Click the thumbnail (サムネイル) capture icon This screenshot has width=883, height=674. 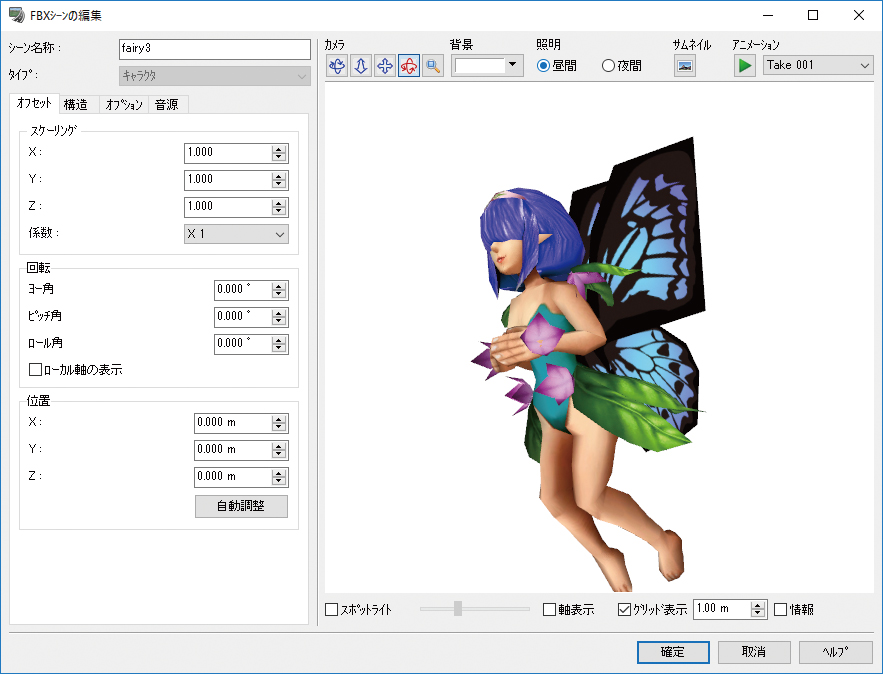coord(685,66)
